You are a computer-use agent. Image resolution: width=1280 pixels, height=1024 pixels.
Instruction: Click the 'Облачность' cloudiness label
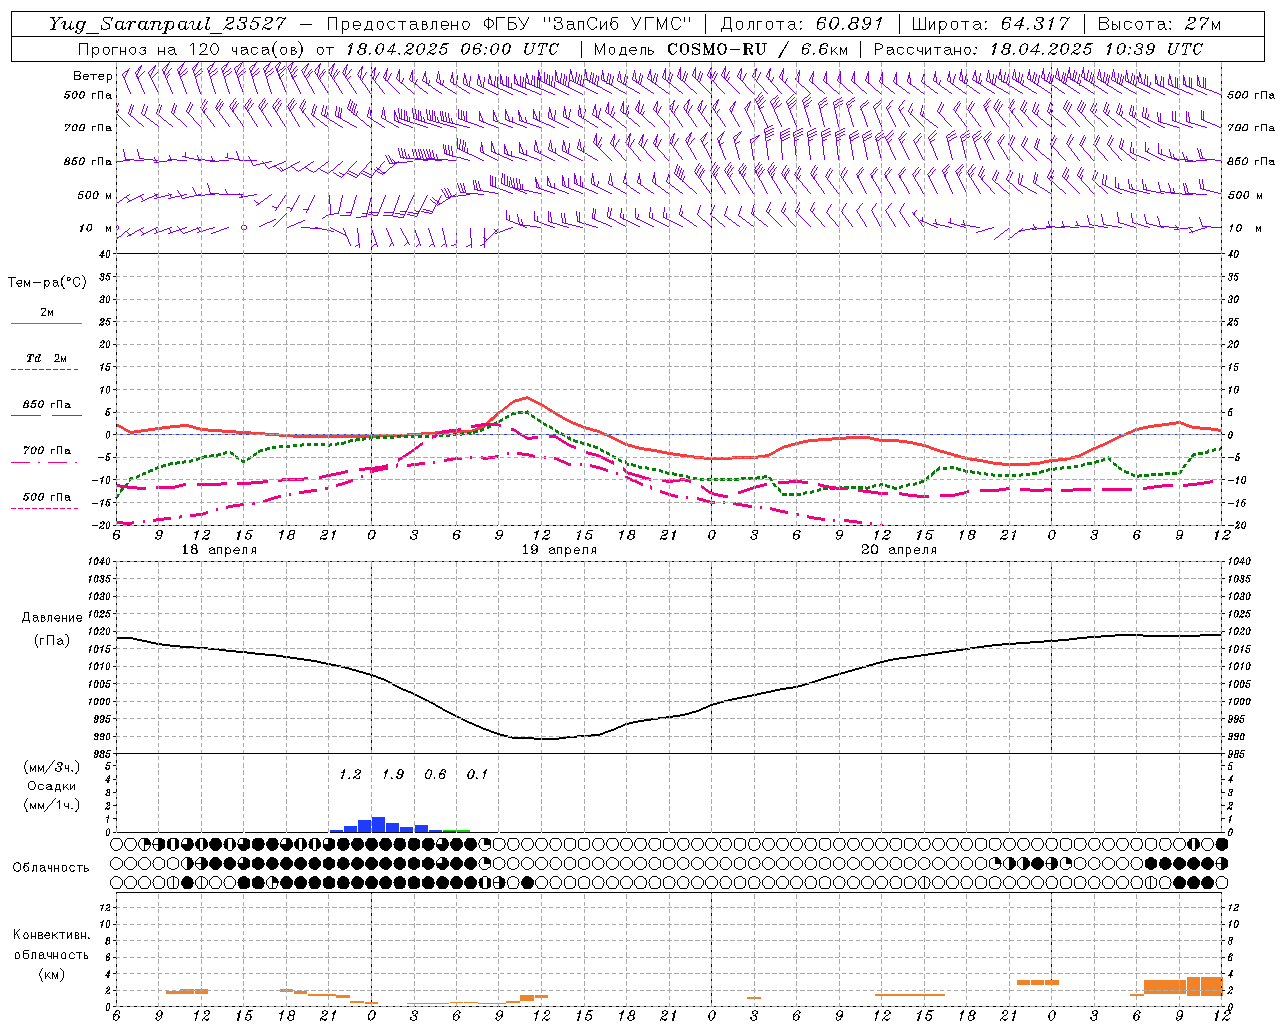pyautogui.click(x=51, y=867)
